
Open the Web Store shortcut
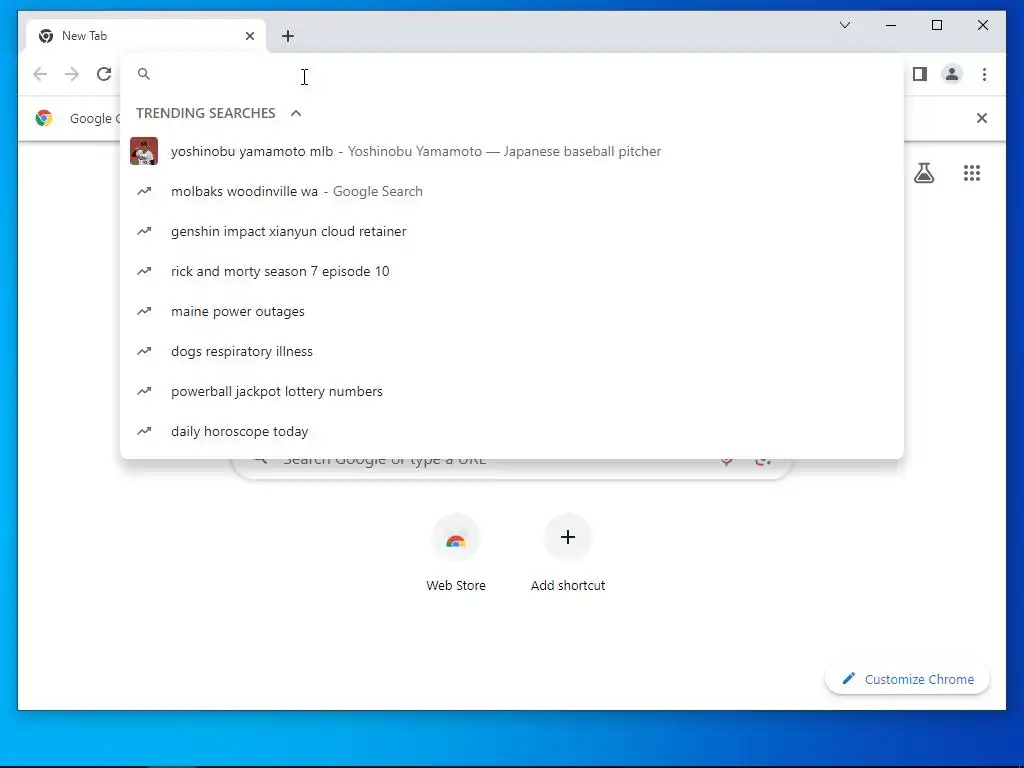456,553
